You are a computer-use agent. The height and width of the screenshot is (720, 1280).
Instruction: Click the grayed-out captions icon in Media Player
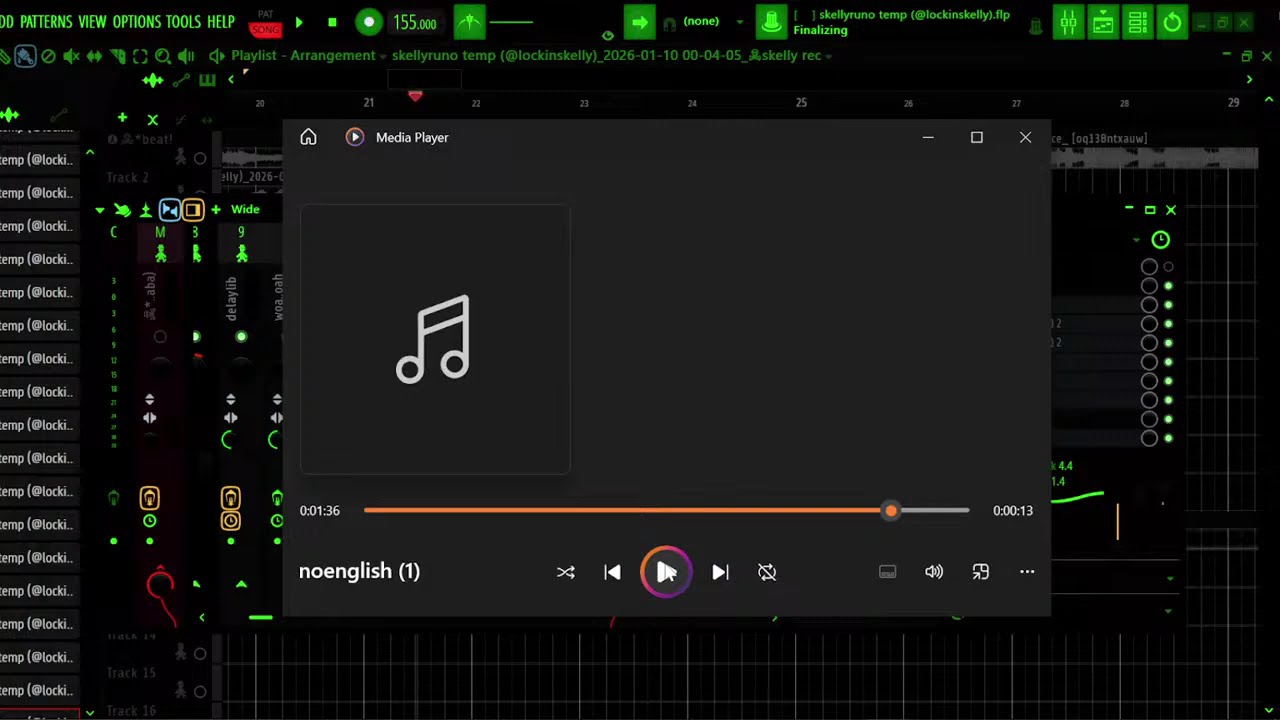[x=887, y=572]
